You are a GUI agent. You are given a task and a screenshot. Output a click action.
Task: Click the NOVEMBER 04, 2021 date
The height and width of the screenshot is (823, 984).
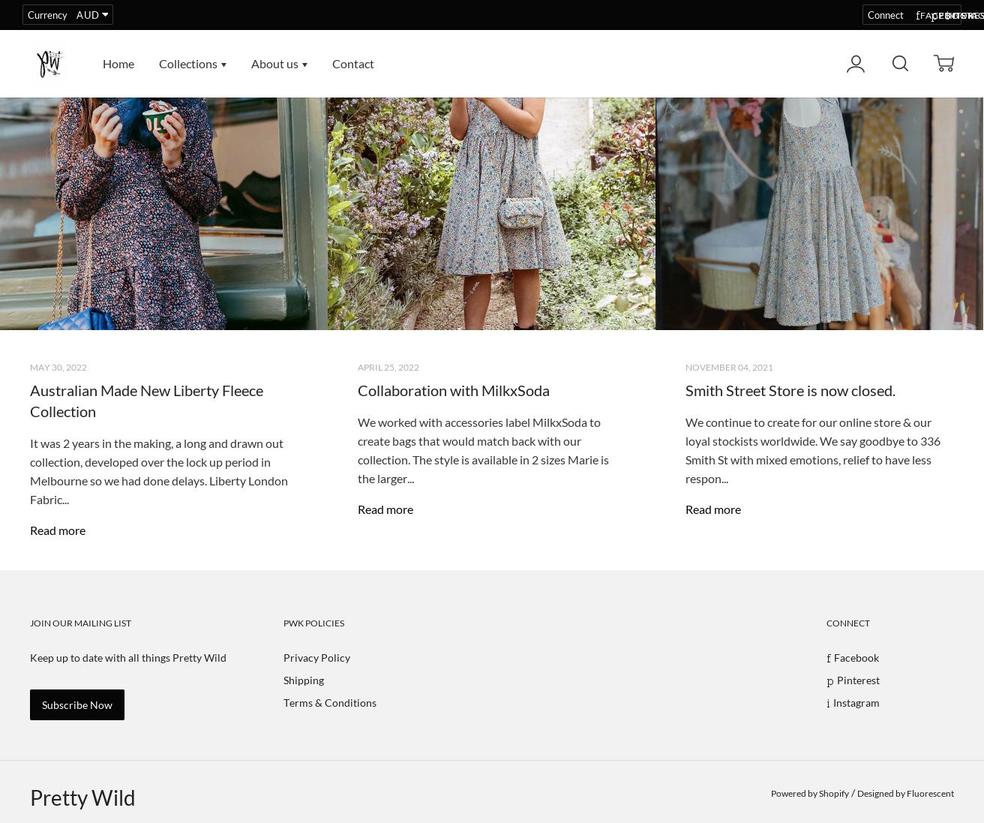click(x=729, y=367)
